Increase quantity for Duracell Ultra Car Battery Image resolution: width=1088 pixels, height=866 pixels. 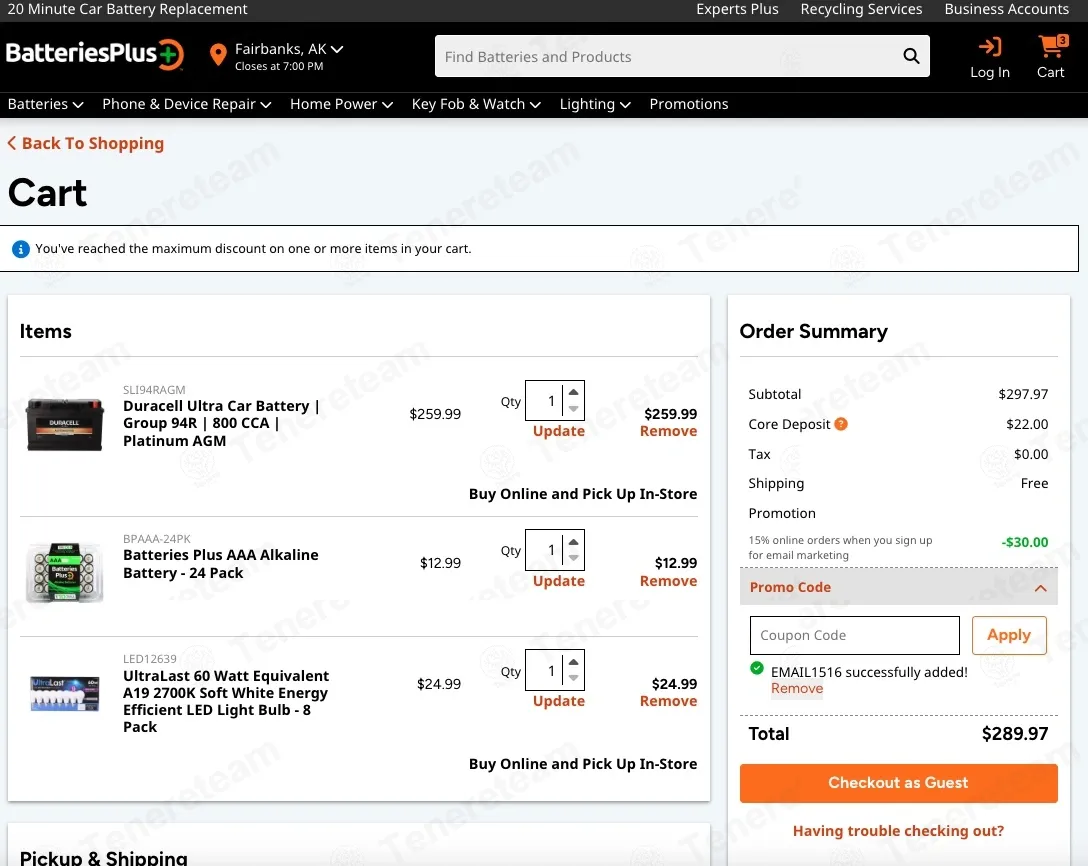[573, 392]
